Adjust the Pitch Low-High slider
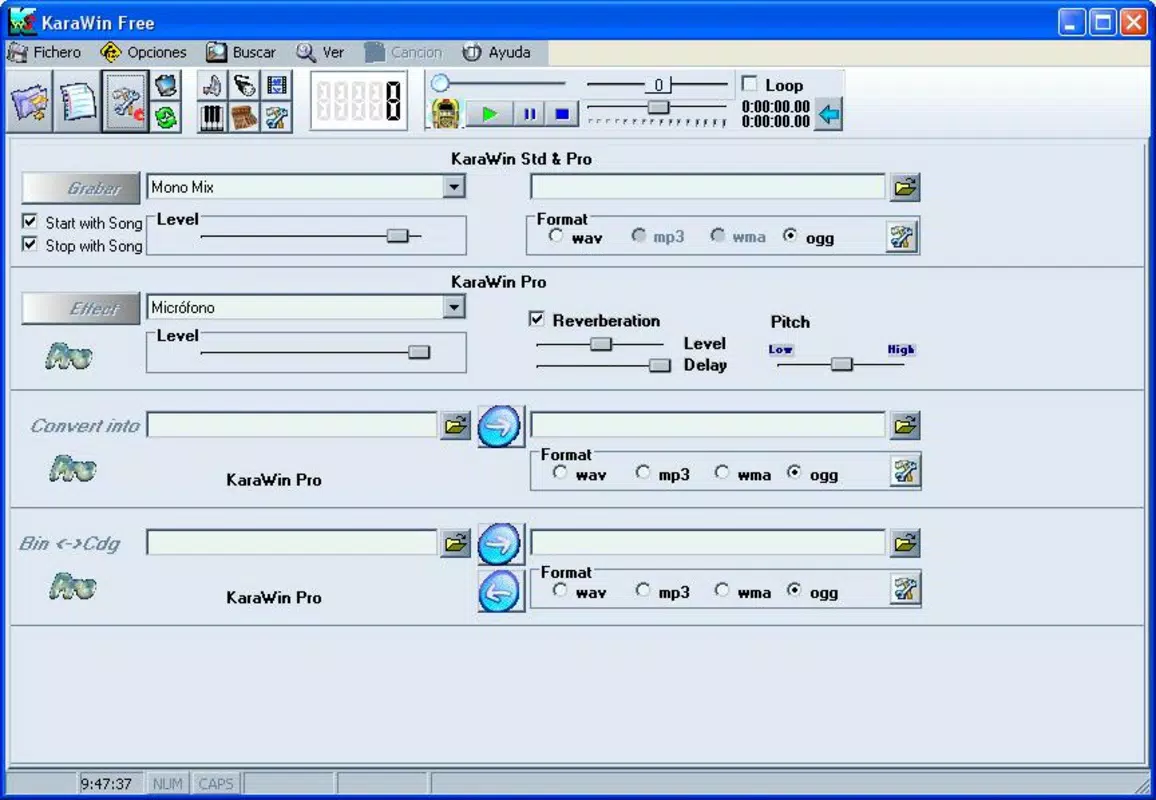Viewport: 1156px width, 800px height. click(841, 364)
